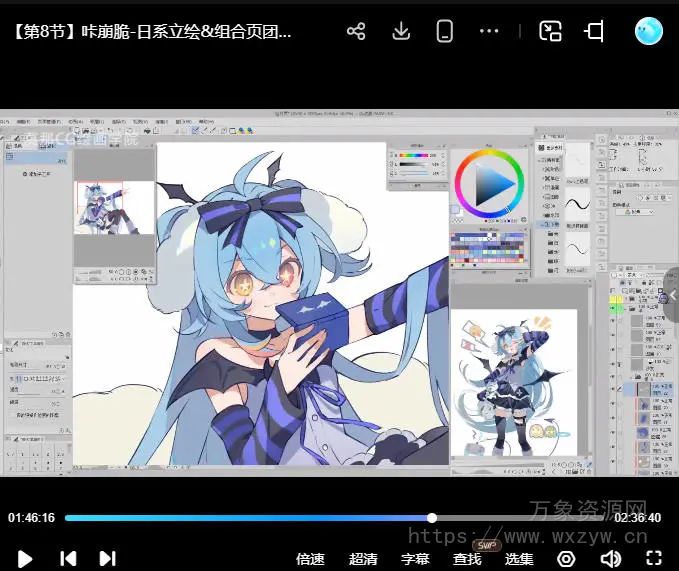Open the three-dots more options menu
Image resolution: width=679 pixels, height=571 pixels.
(x=489, y=31)
